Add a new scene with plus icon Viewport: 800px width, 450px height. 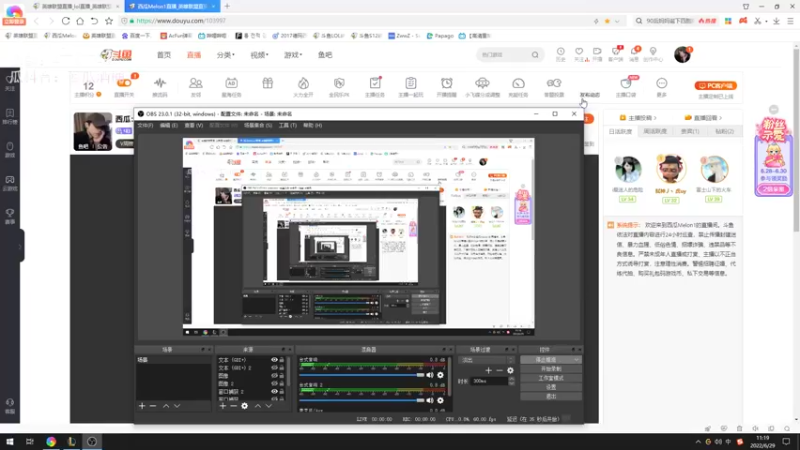pos(142,406)
